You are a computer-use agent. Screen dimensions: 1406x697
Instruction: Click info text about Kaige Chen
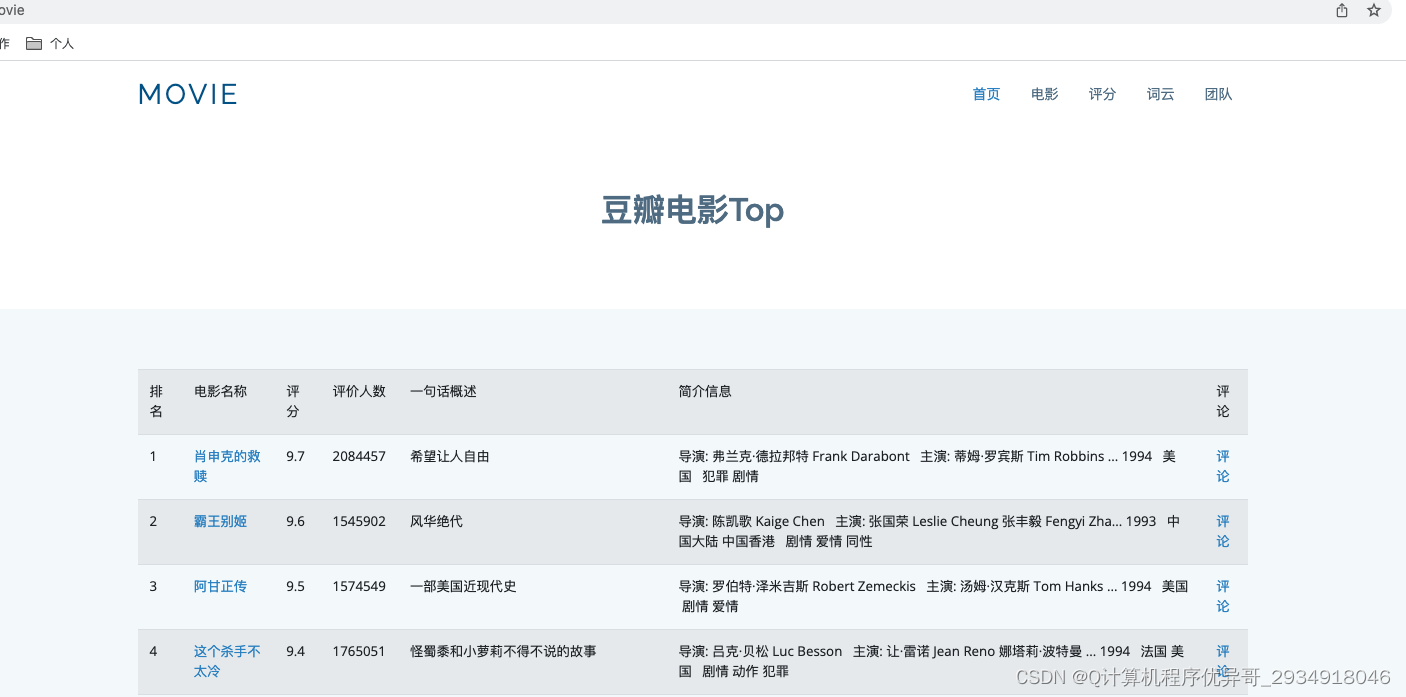[930, 531]
